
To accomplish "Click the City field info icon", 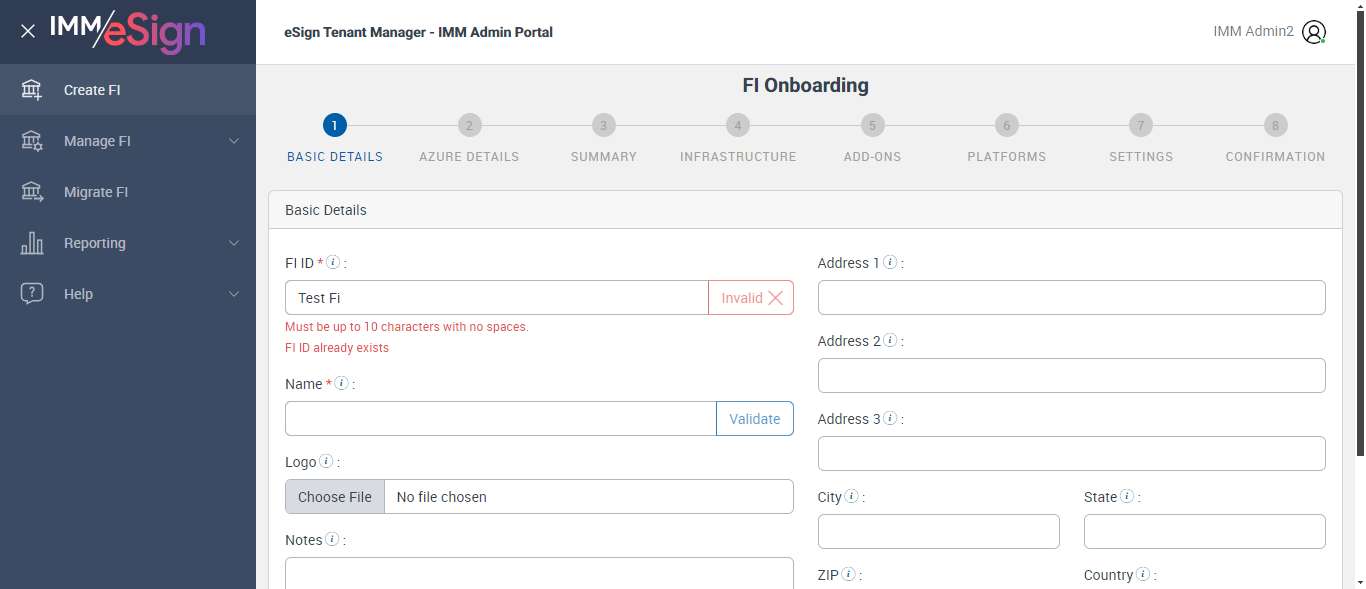I will pos(852,496).
